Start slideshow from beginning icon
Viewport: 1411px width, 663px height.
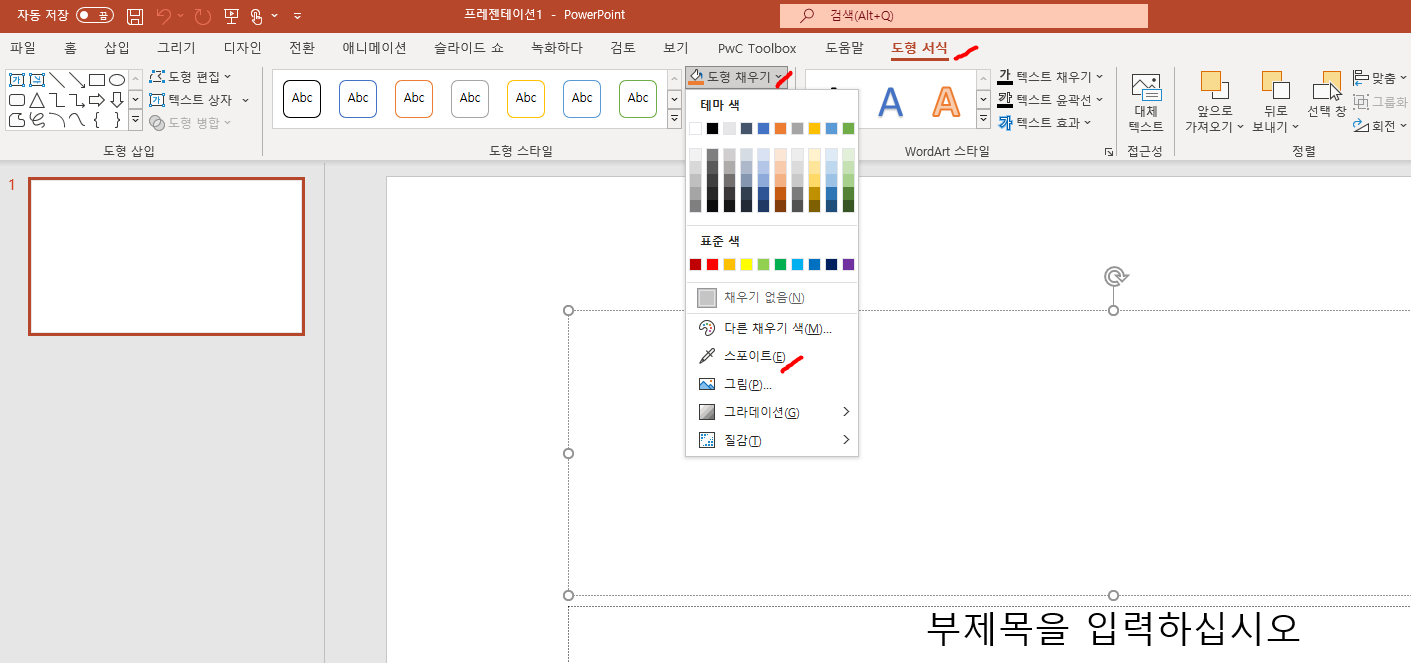pos(232,16)
